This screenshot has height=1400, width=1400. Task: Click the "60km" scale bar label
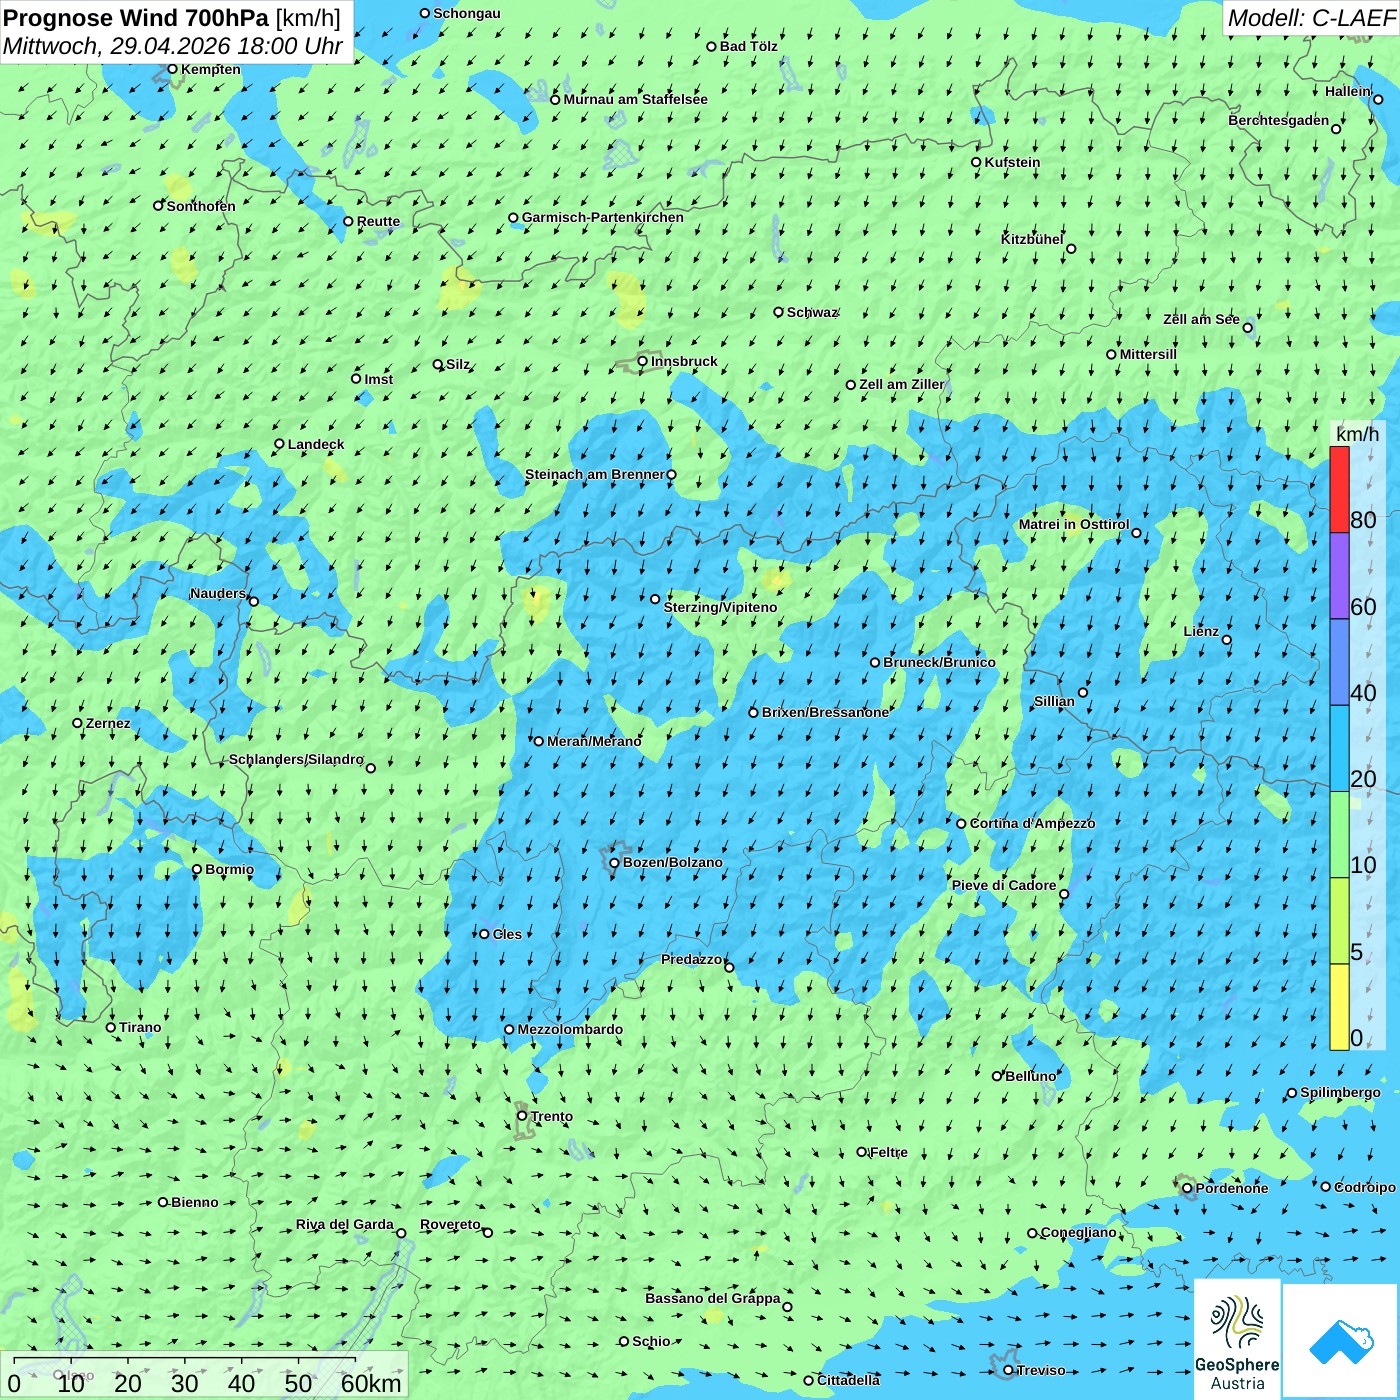tap(371, 1383)
